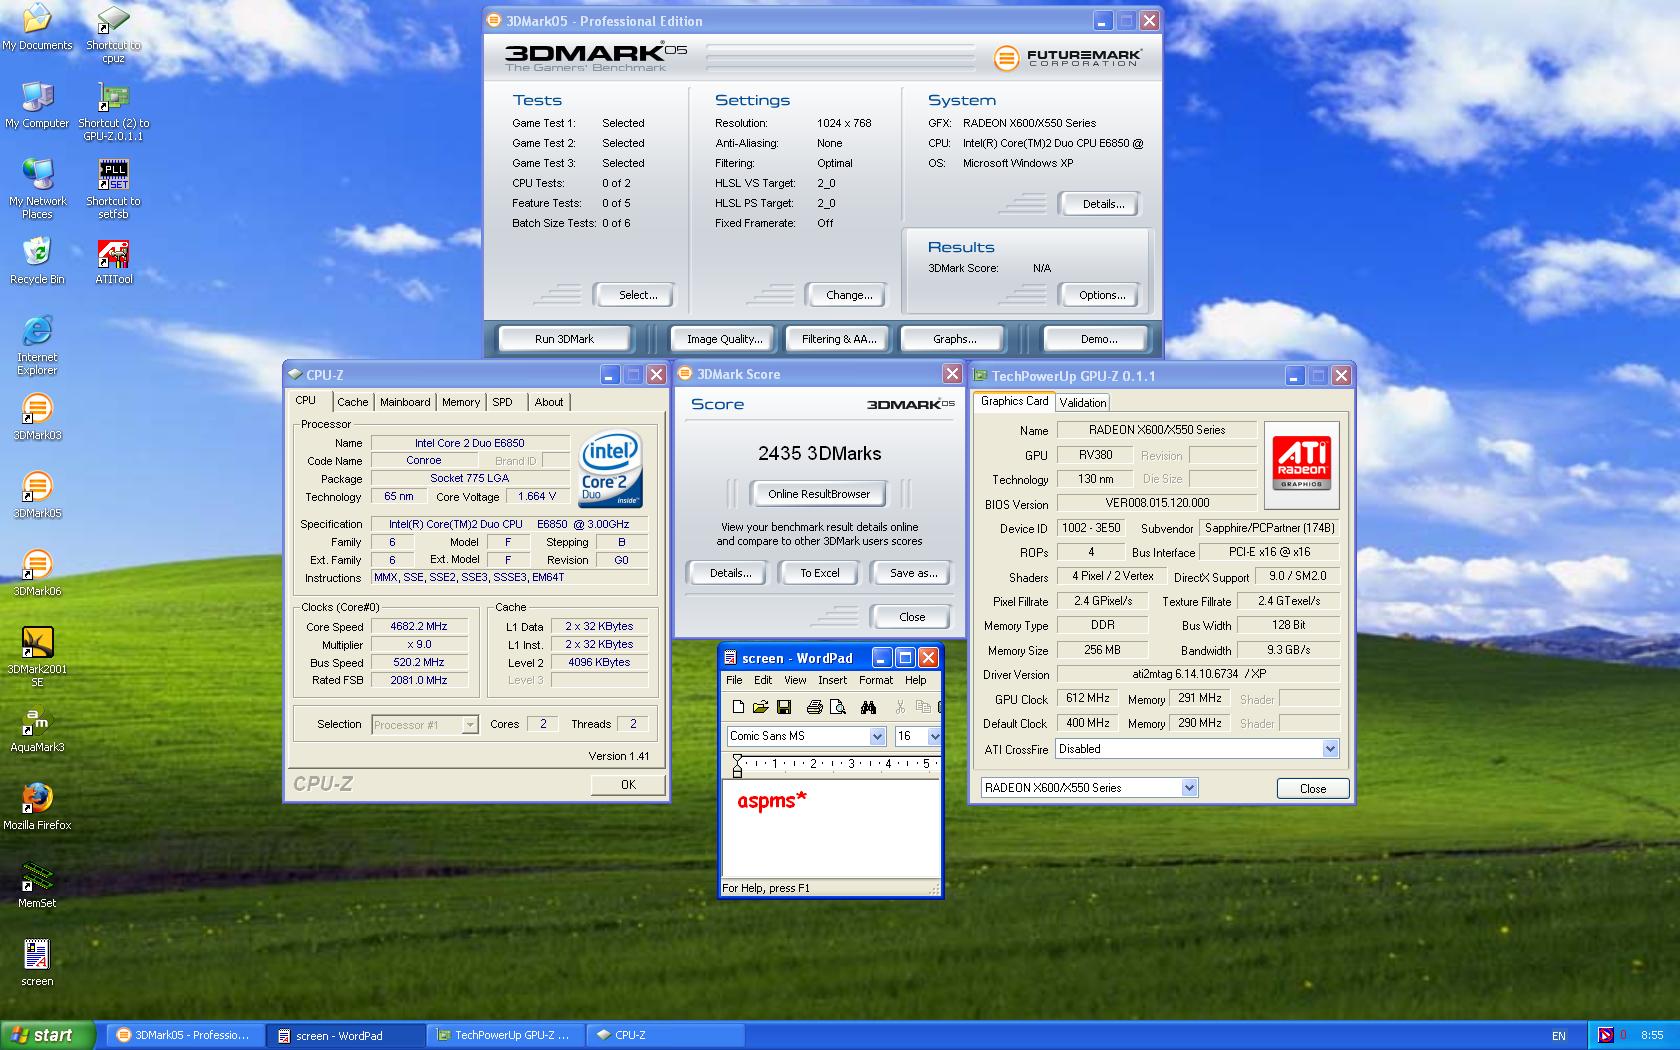Click Online ResultBrowser button
Screen dimensions: 1680x1050
pyautogui.click(x=819, y=494)
